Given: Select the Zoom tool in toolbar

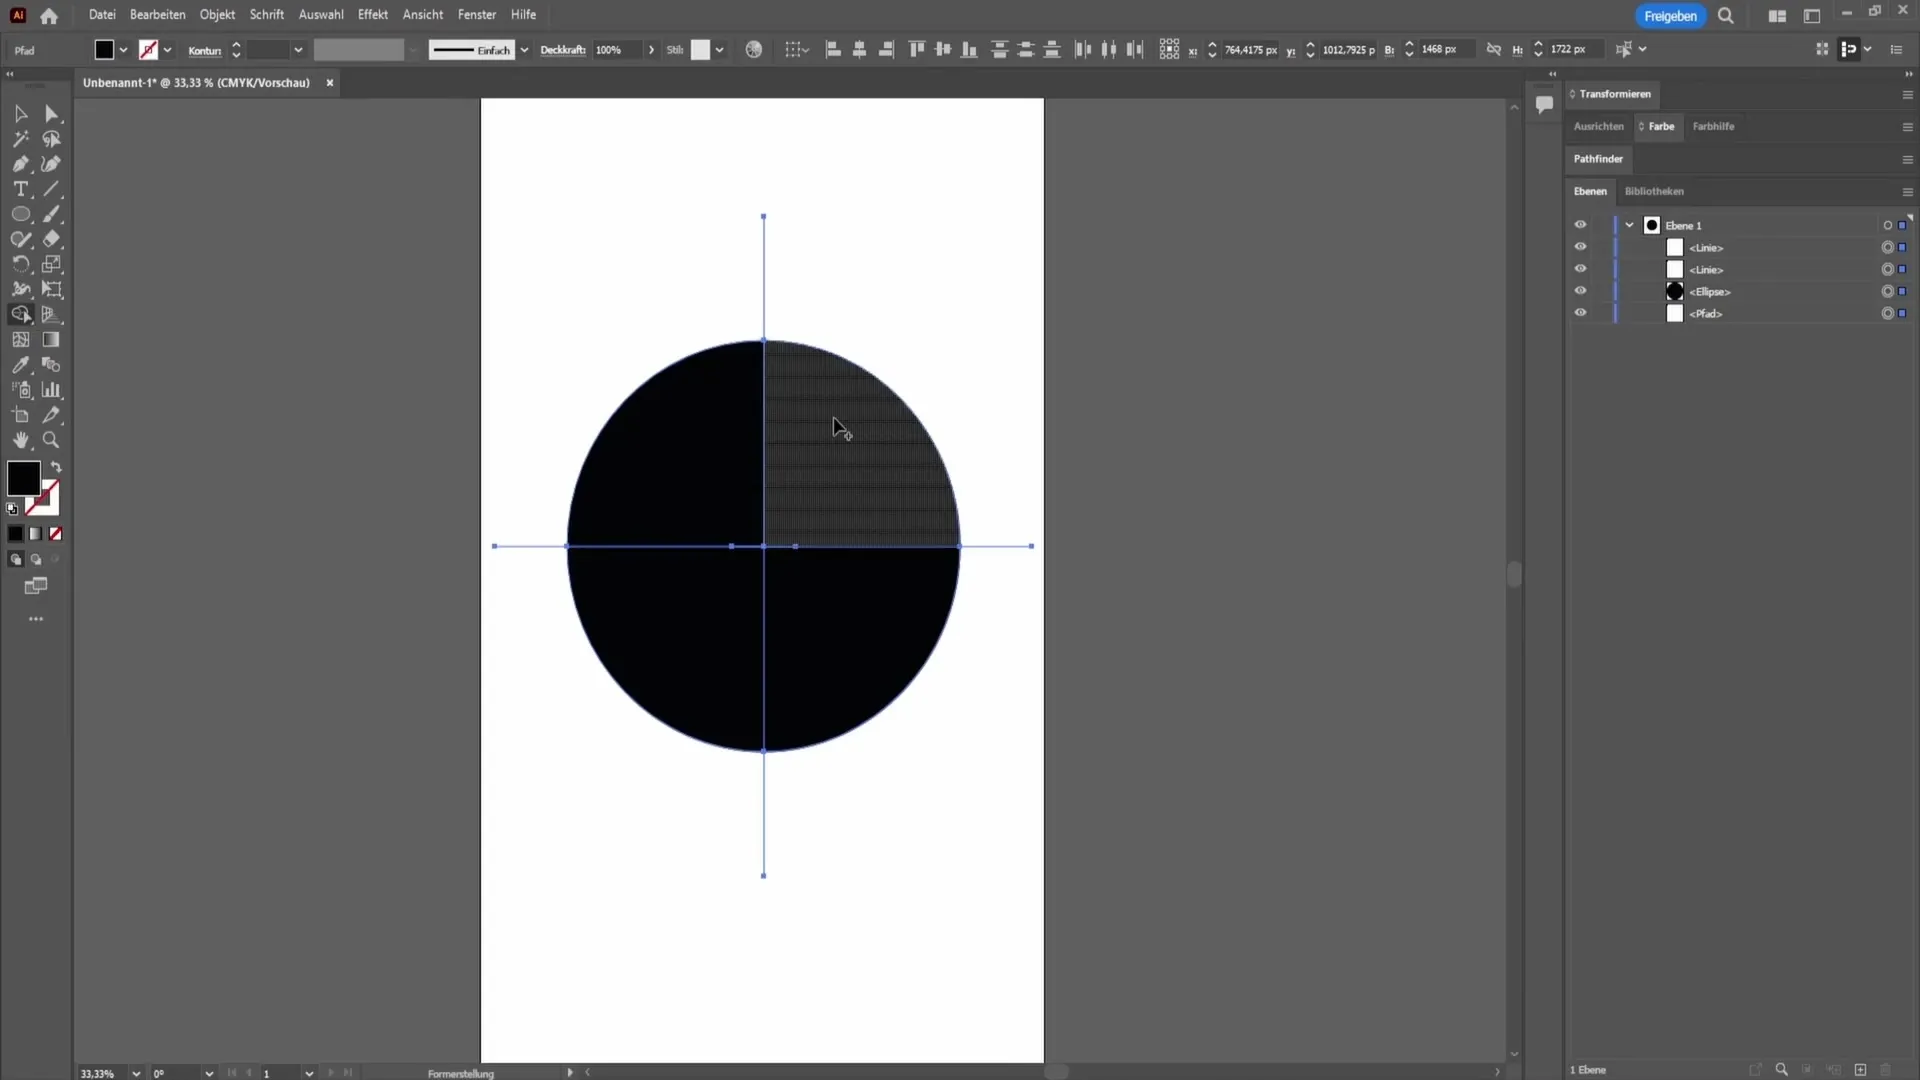Looking at the screenshot, I should pos(51,439).
